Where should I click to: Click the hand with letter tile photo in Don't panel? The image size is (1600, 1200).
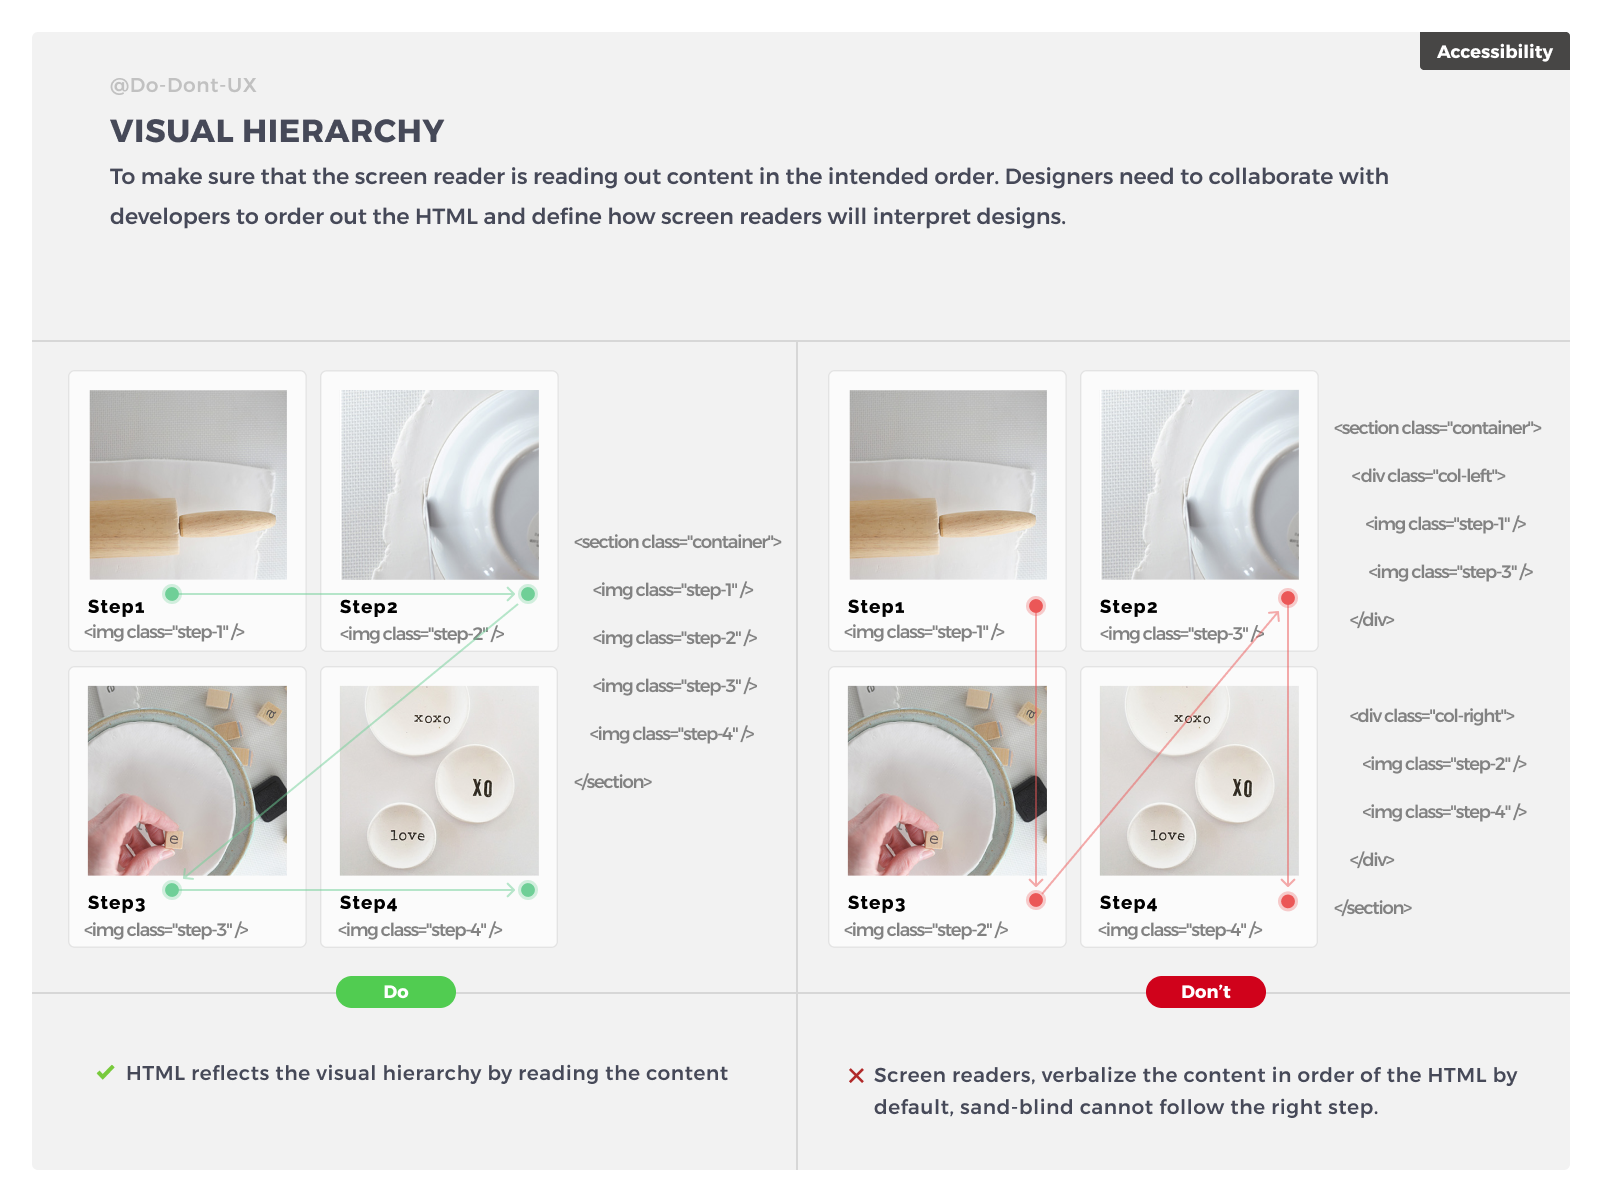947,781
